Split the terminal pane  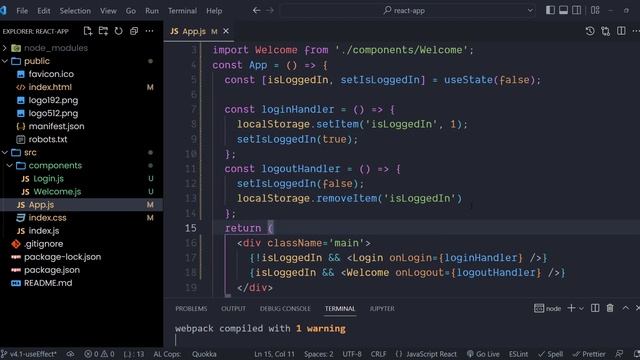click(x=595, y=308)
